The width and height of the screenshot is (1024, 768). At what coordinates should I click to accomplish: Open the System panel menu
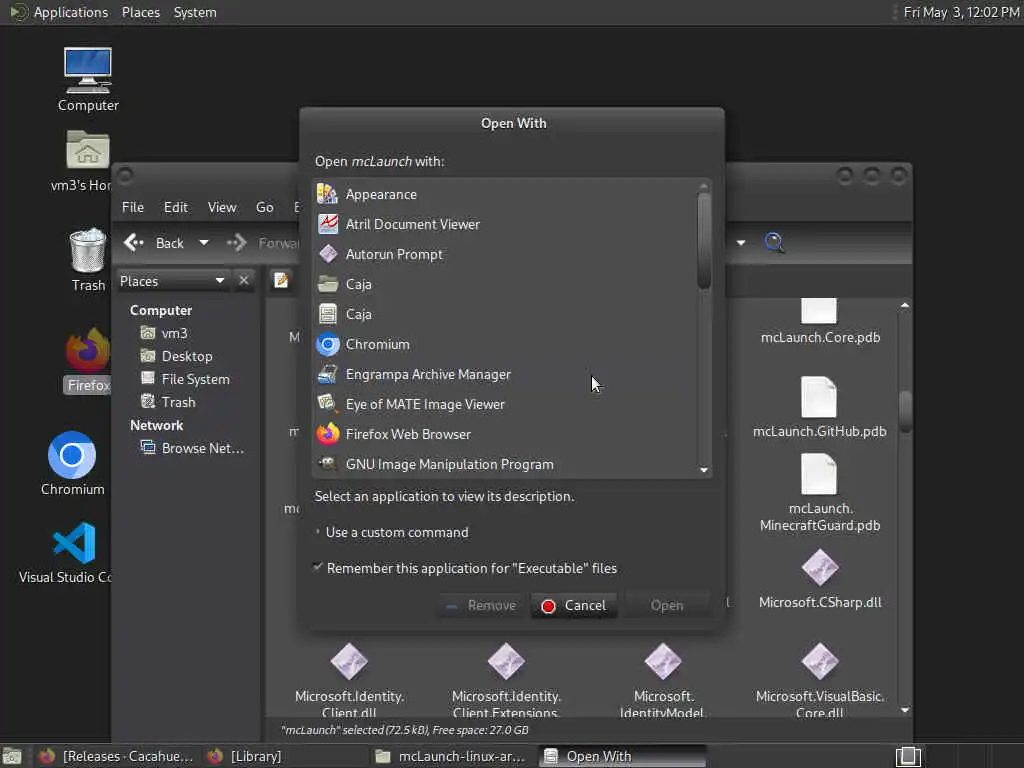pos(195,12)
